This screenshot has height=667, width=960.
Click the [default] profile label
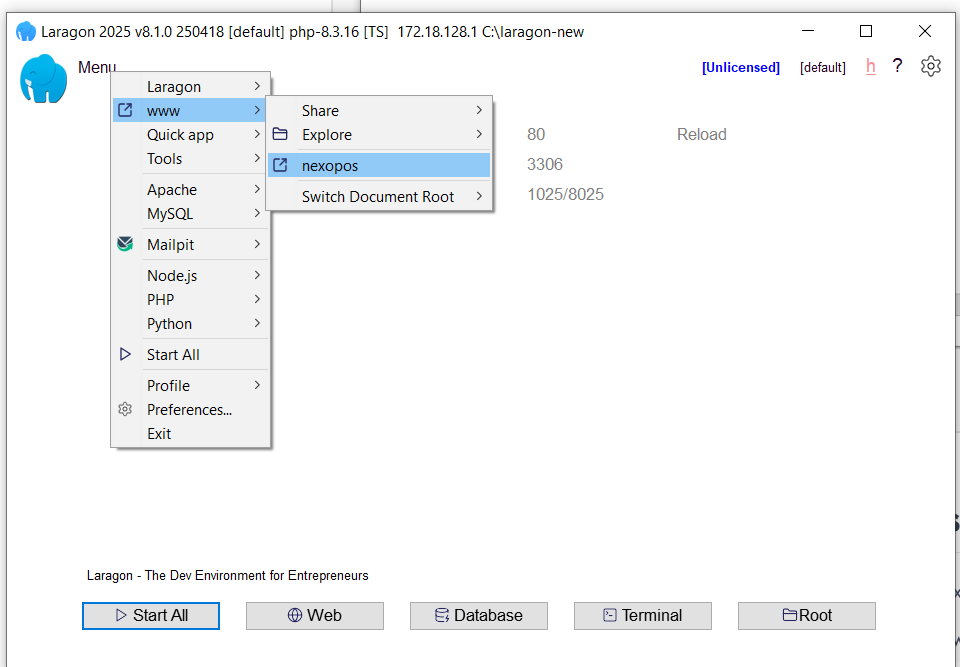click(x=823, y=67)
